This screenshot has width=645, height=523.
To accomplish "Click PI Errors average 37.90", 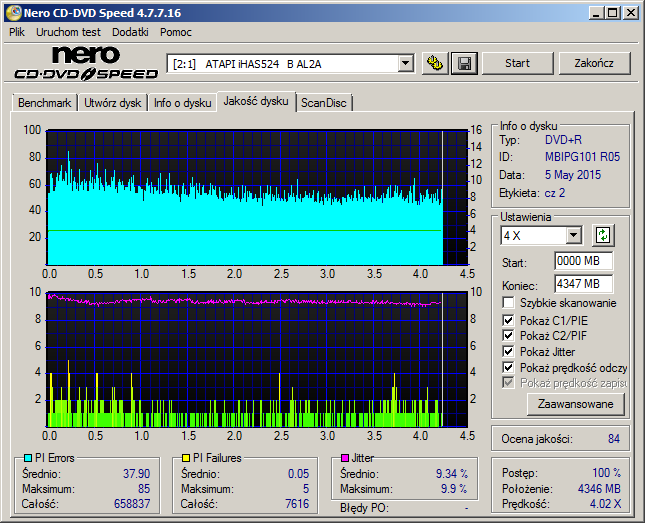I will tap(137, 474).
